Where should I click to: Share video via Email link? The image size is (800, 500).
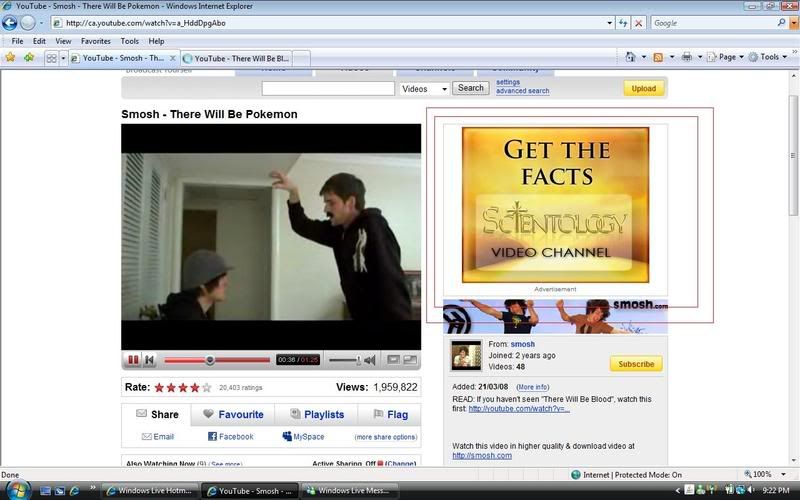pyautogui.click(x=158, y=437)
